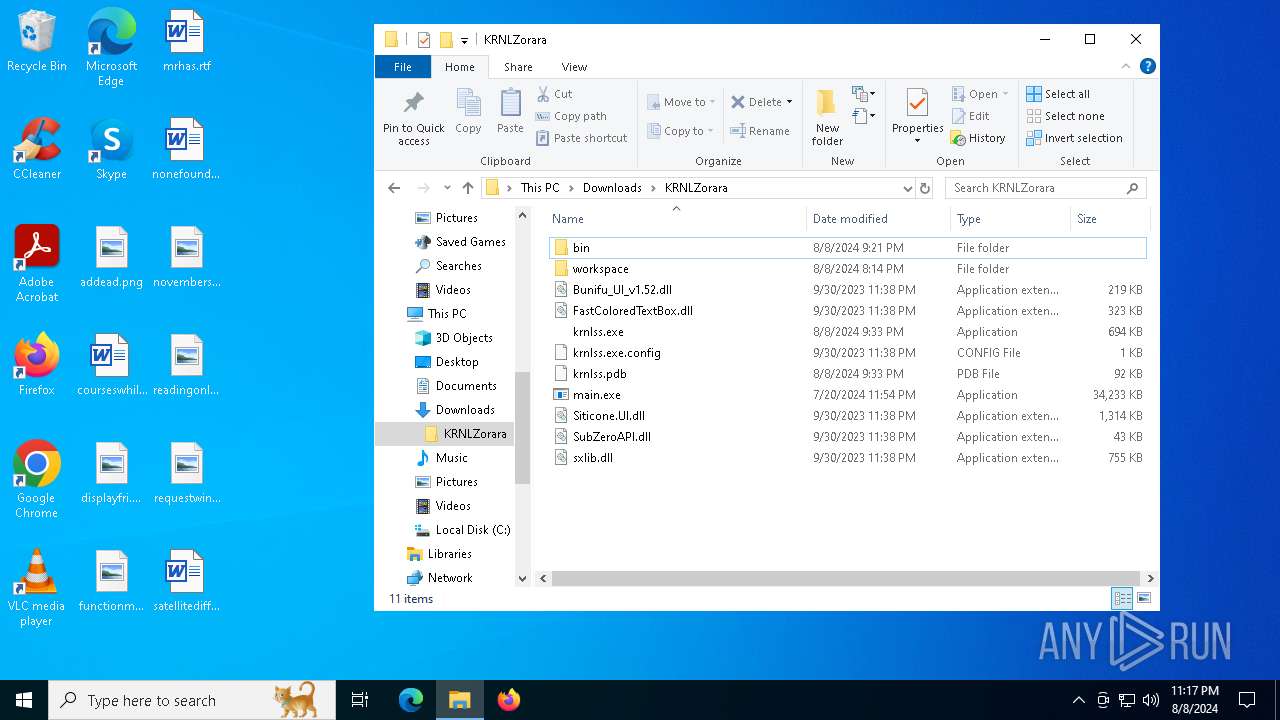Click navigation pane scroll down arrow
Image resolution: width=1280 pixels, height=720 pixels.
(522, 578)
